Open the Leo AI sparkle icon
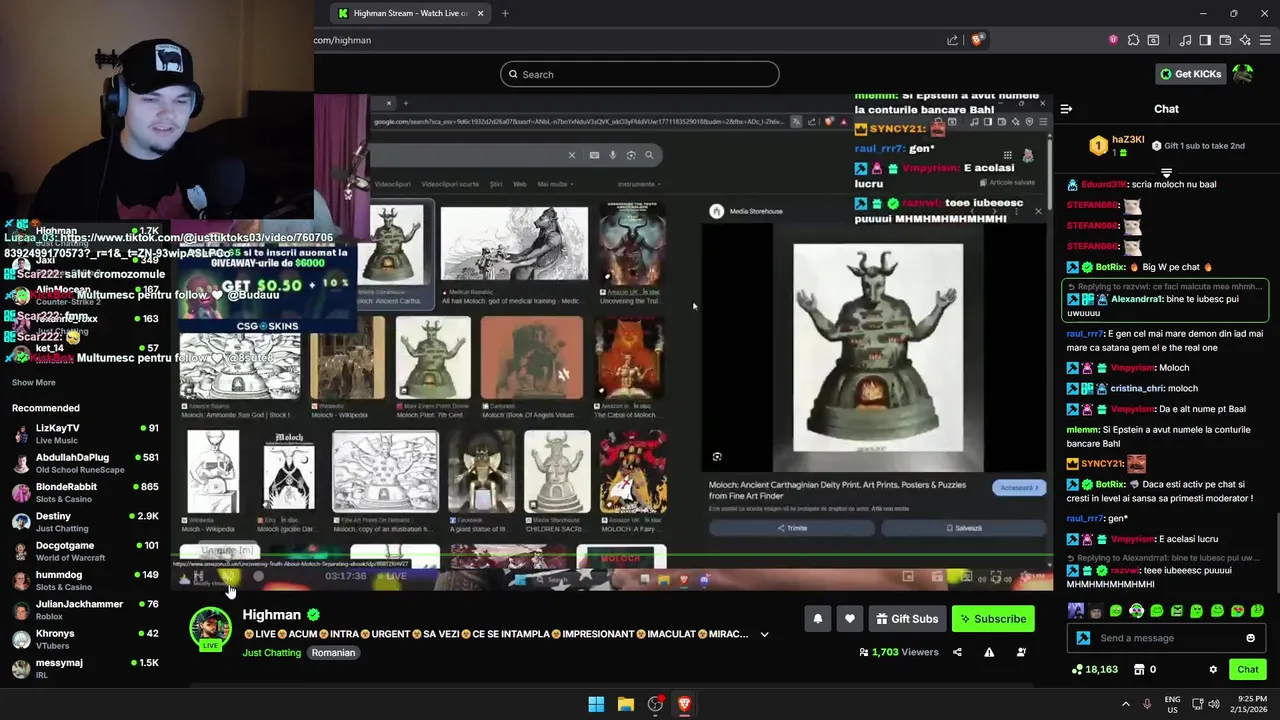This screenshot has height=720, width=1280. [x=1245, y=40]
